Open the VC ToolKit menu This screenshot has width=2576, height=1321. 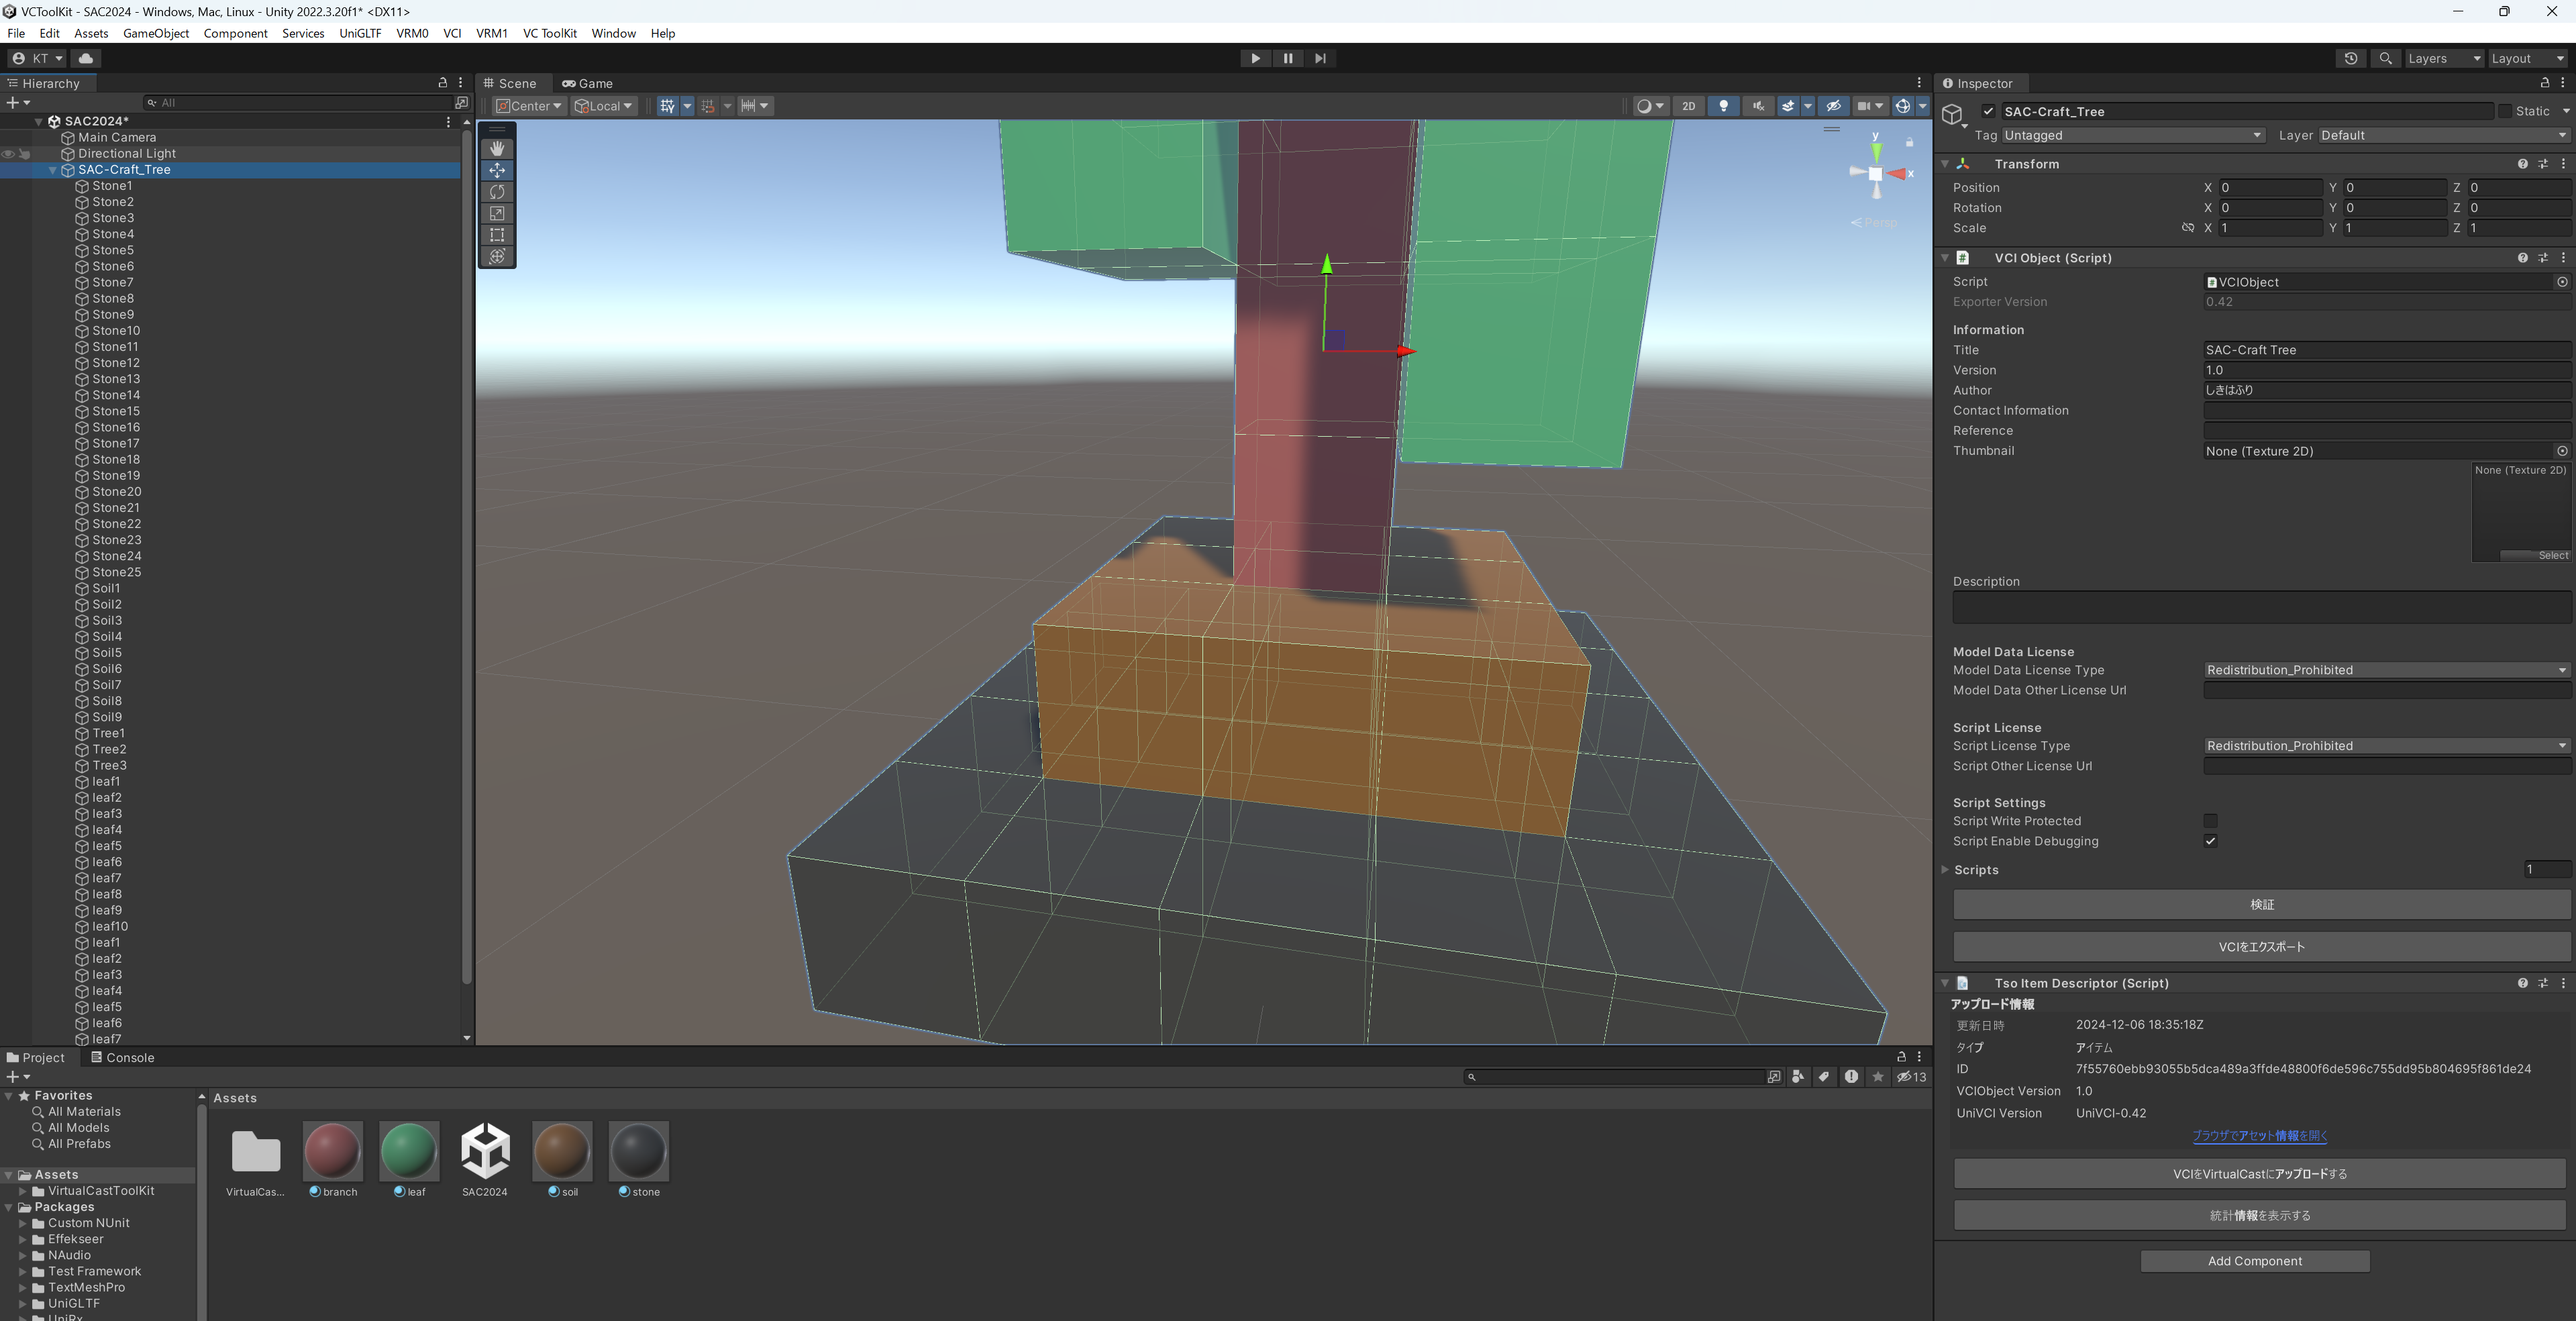tap(549, 33)
